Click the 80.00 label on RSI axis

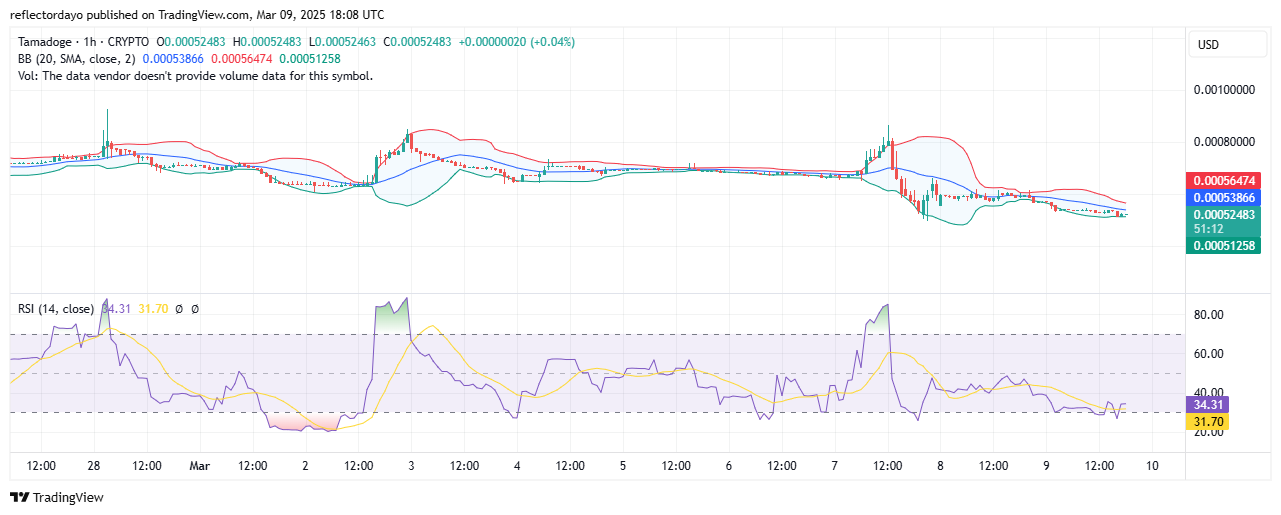pos(1209,314)
